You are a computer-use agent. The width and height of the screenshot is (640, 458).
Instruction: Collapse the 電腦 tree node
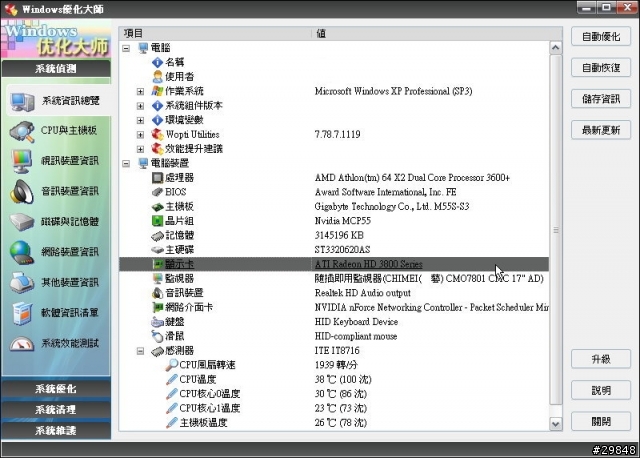126,48
